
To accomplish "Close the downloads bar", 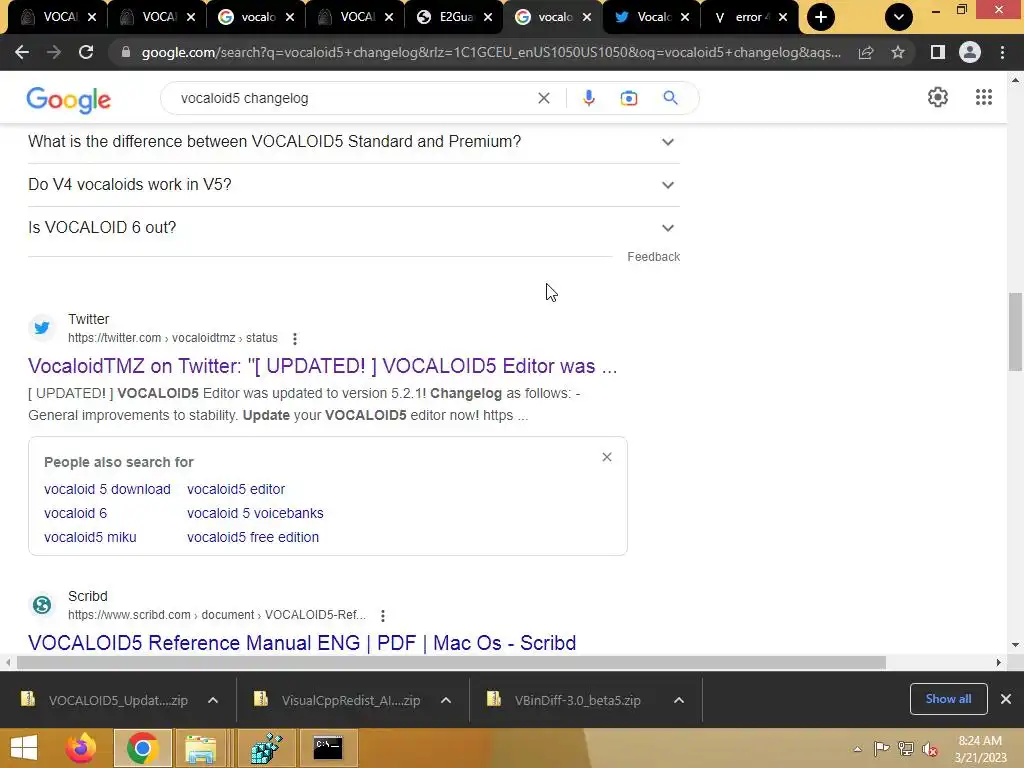I will pos(1006,699).
